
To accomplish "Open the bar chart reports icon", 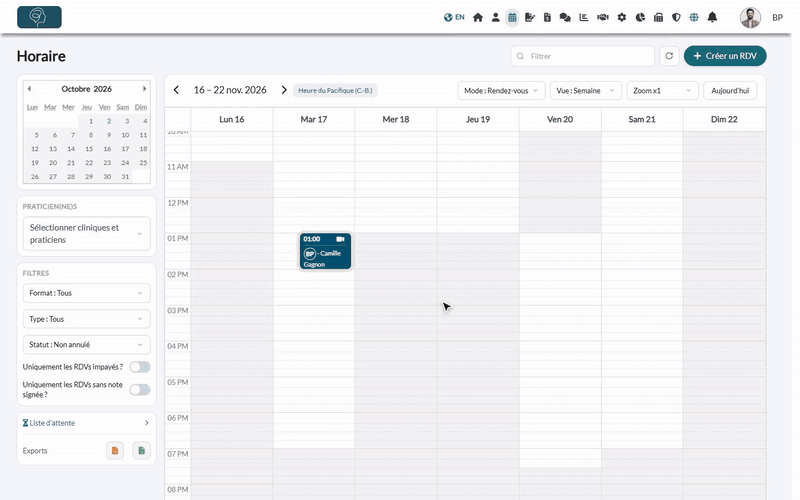I will [x=584, y=17].
